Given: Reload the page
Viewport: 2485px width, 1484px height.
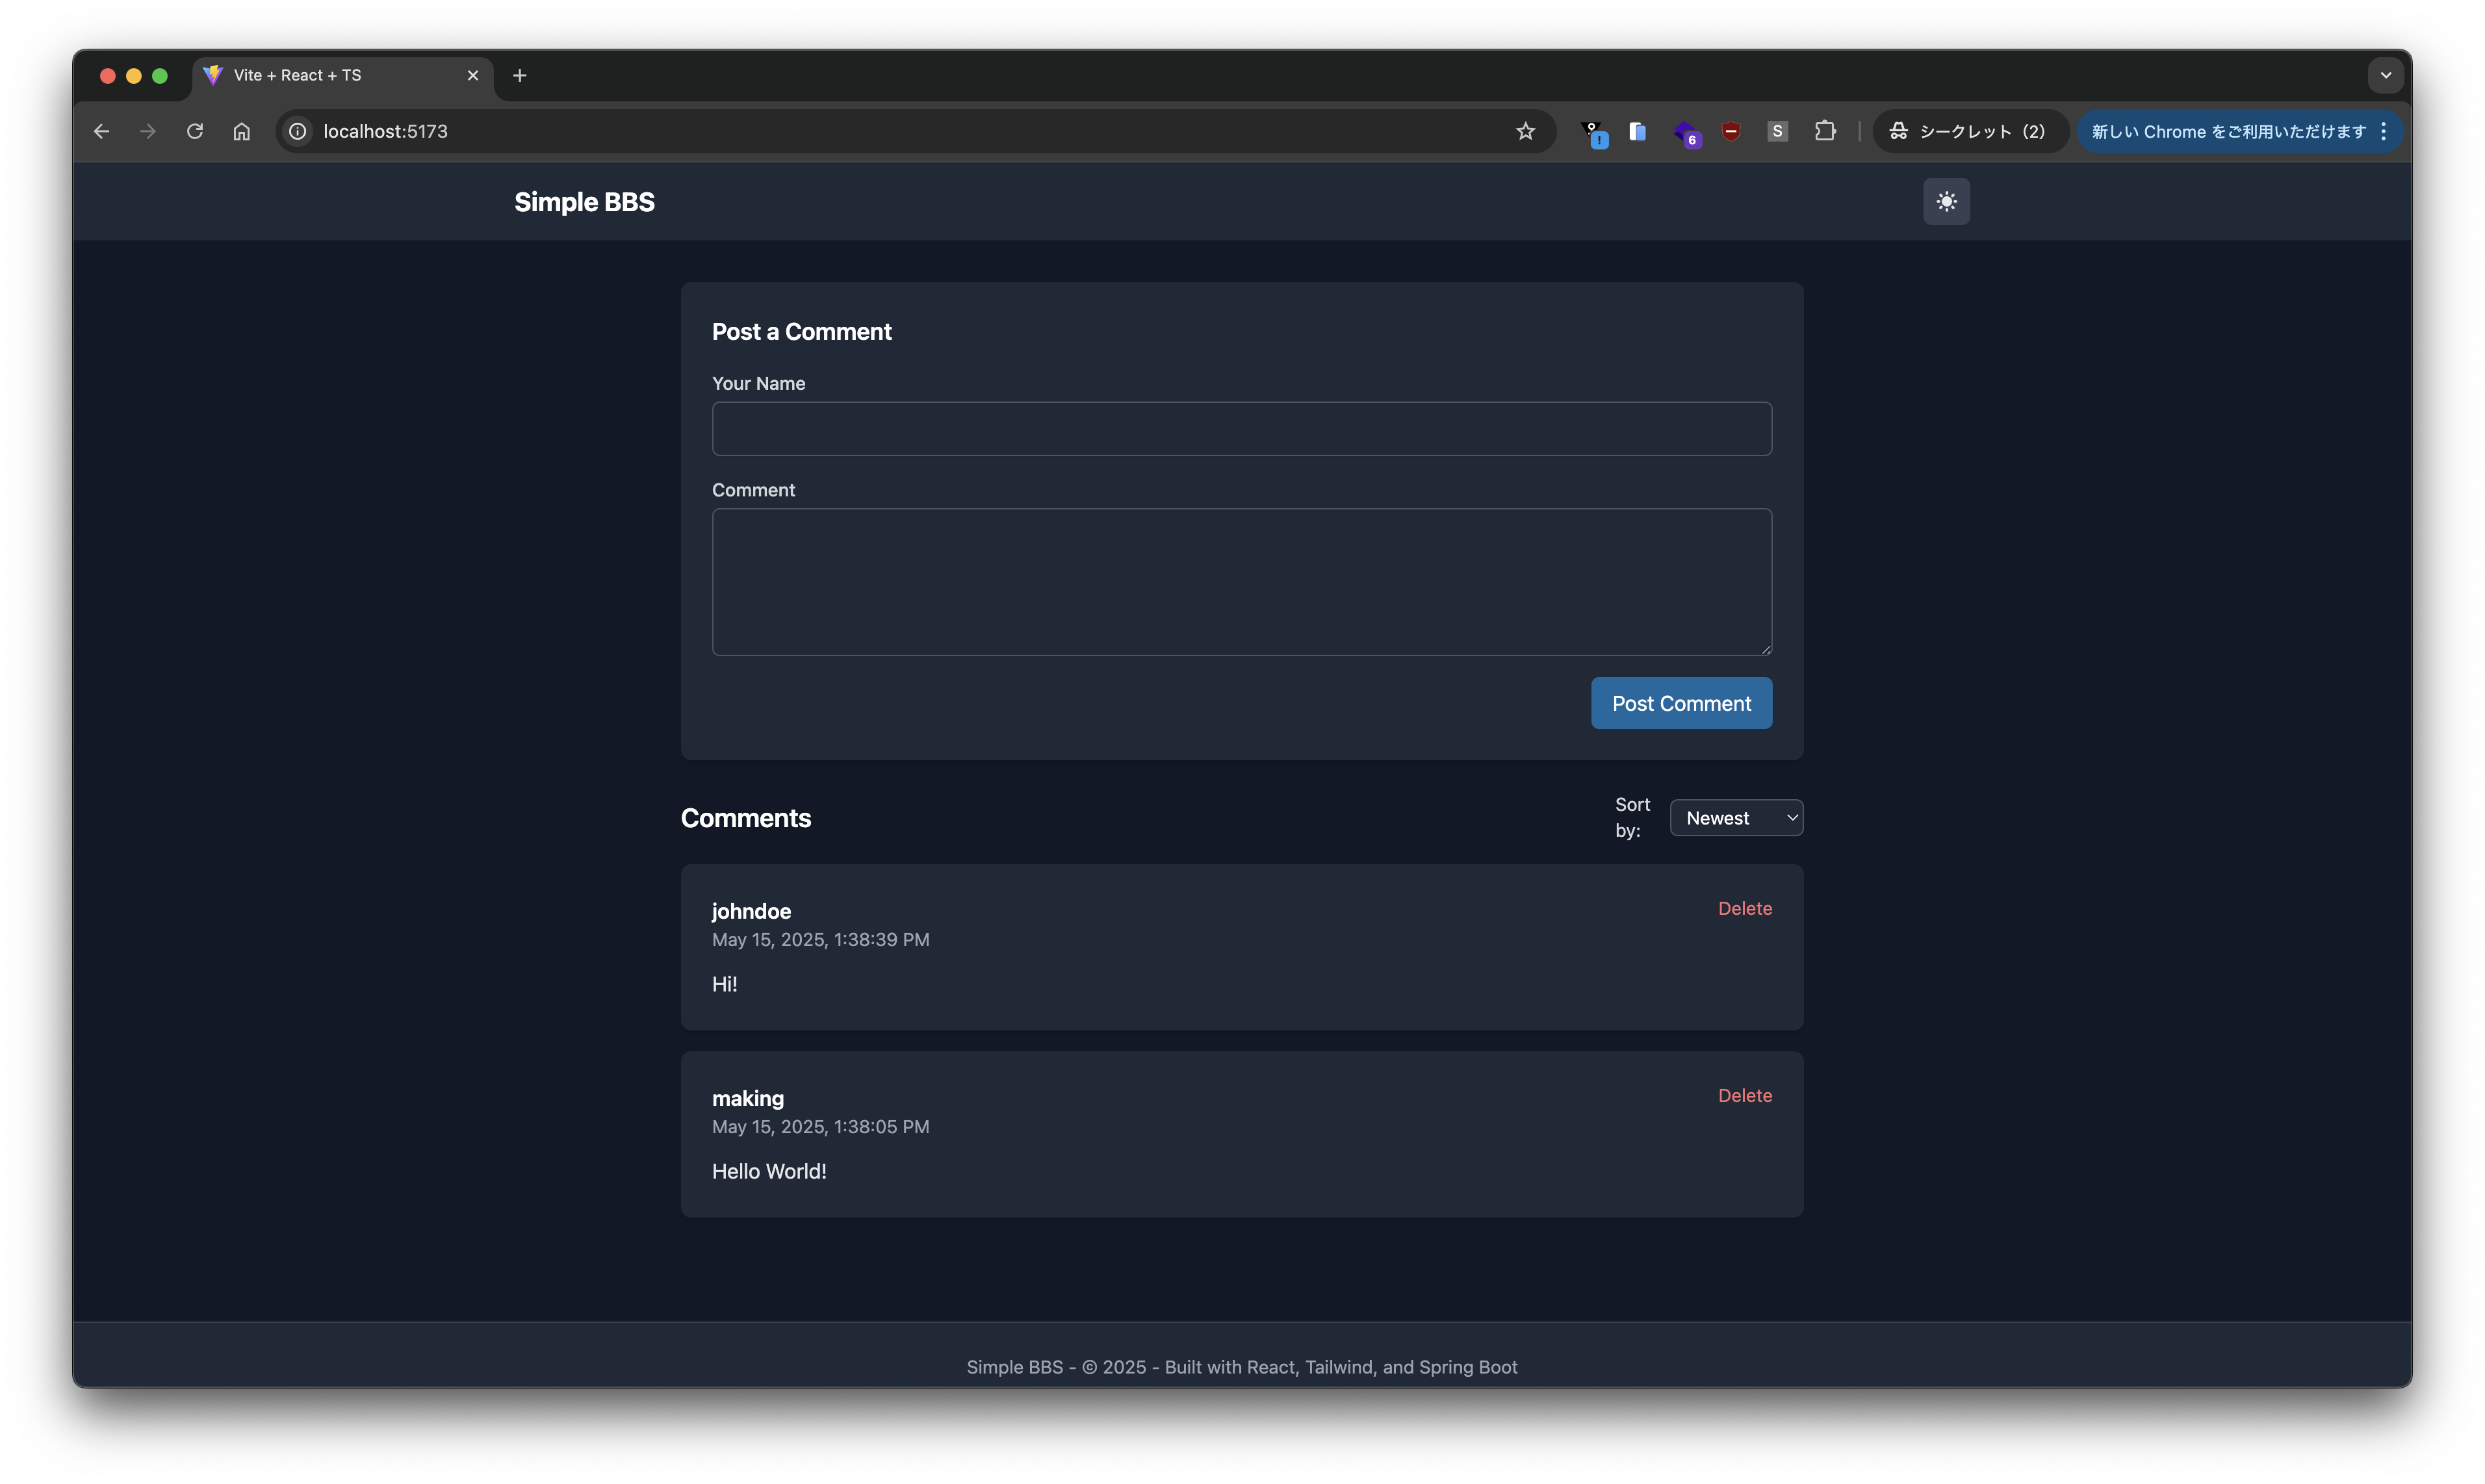Looking at the screenshot, I should coord(195,131).
